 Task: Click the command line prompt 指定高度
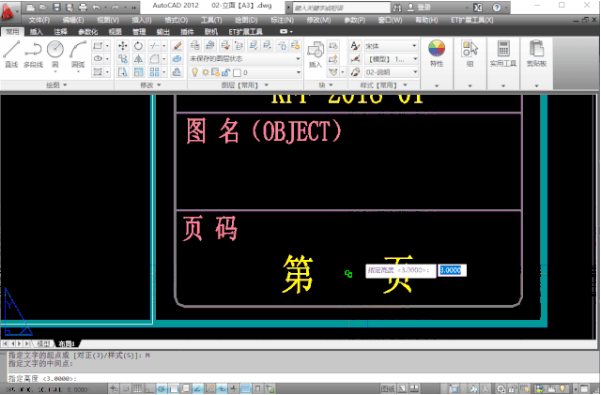42,379
